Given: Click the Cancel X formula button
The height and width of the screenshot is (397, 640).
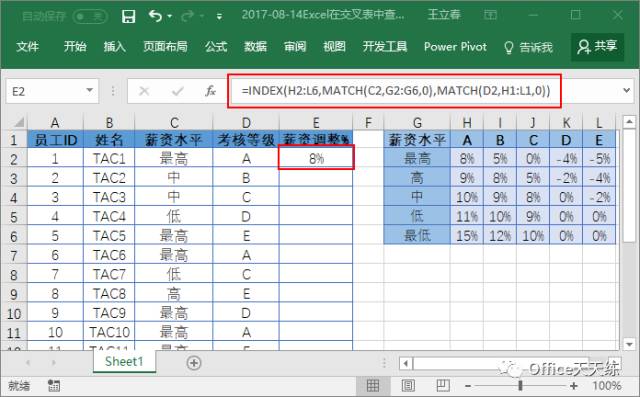Looking at the screenshot, I should [144, 91].
